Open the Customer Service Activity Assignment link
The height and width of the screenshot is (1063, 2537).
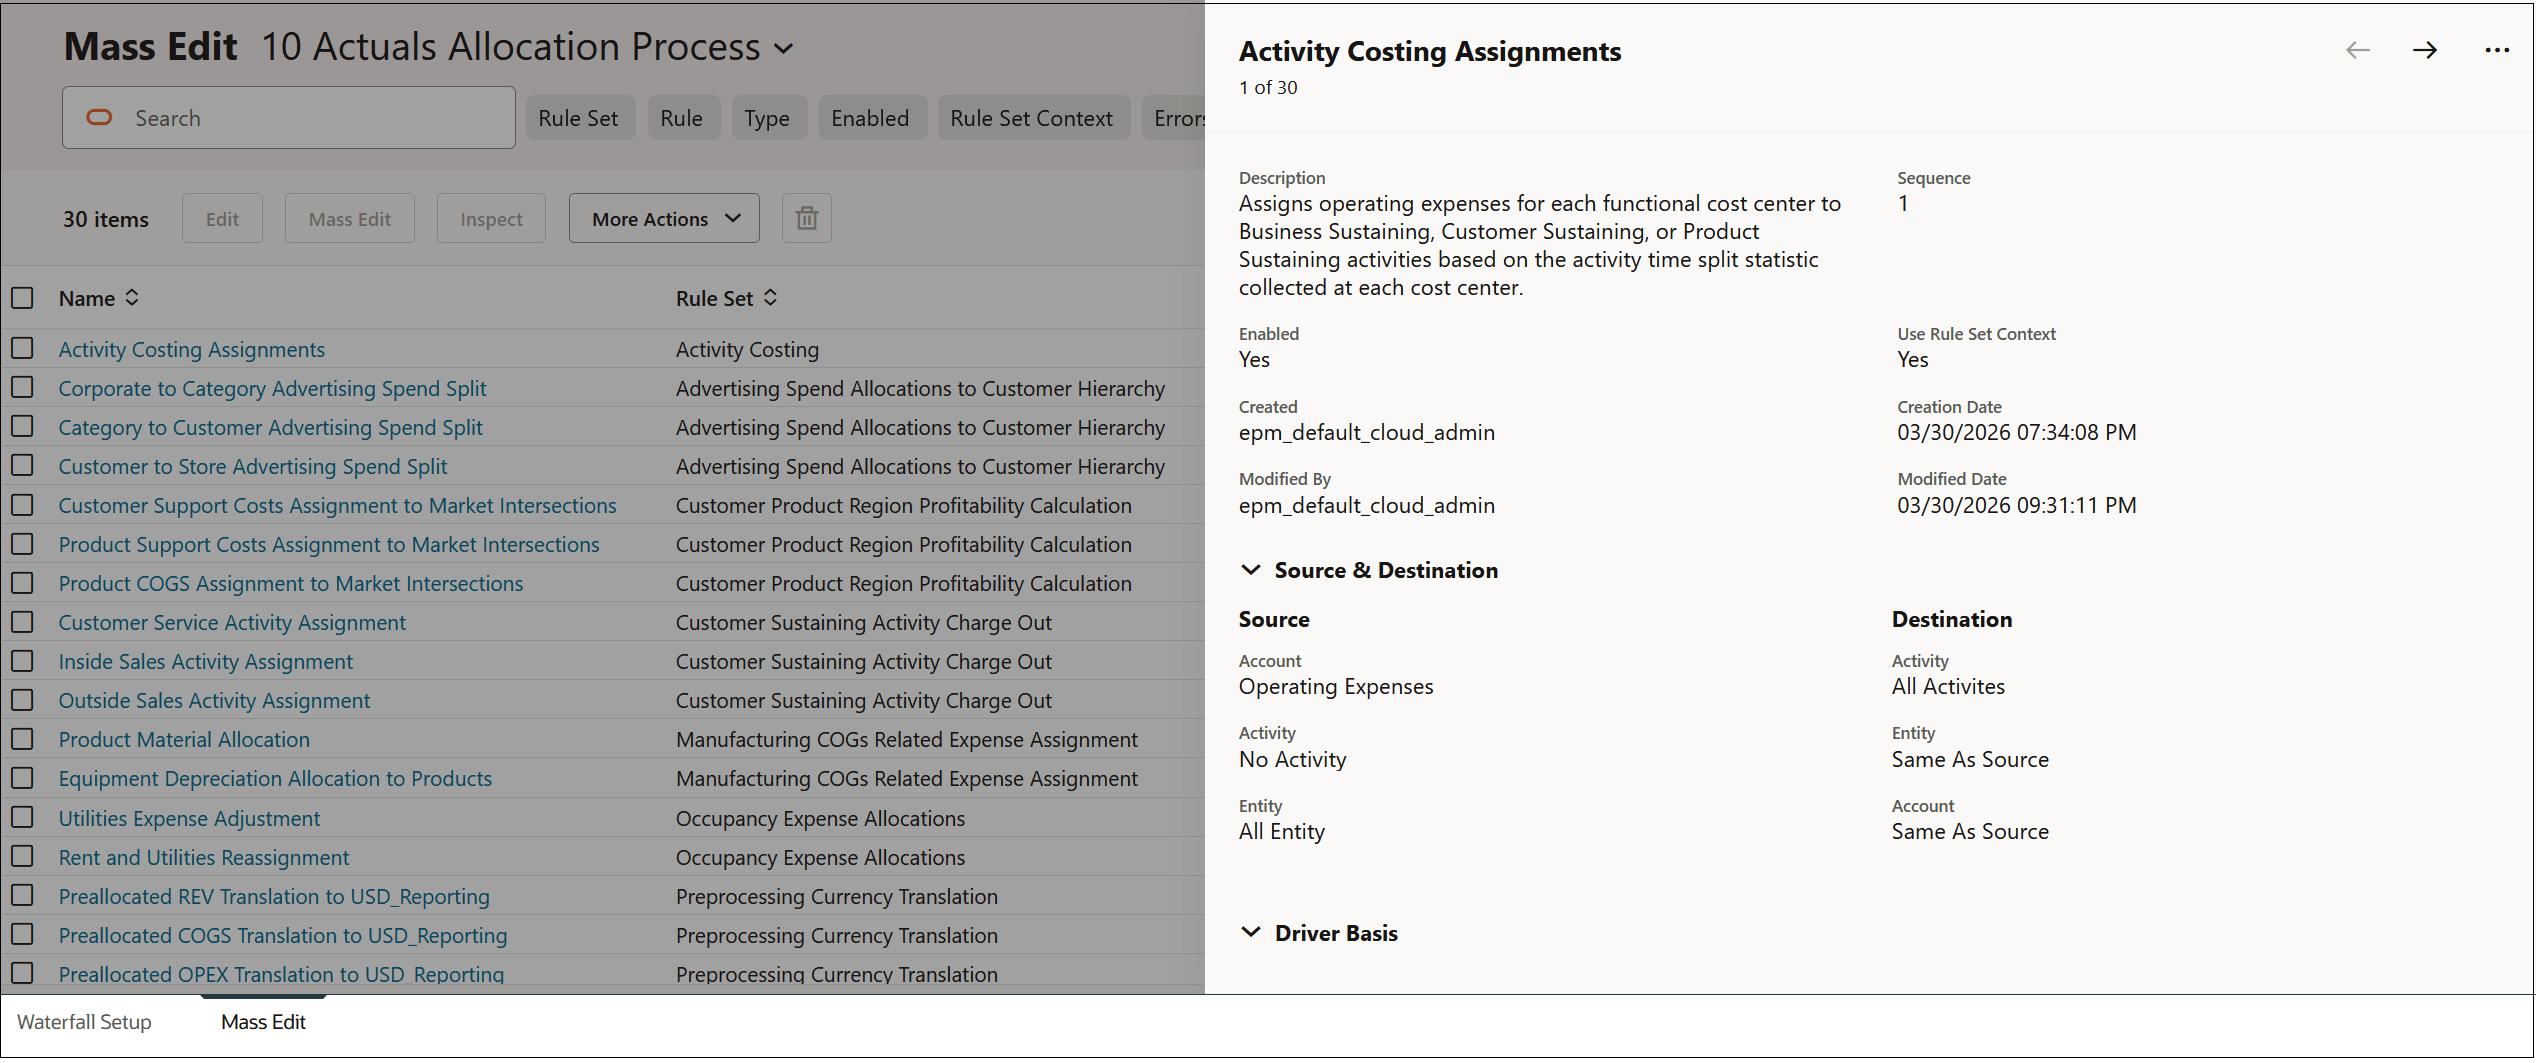tap(231, 622)
